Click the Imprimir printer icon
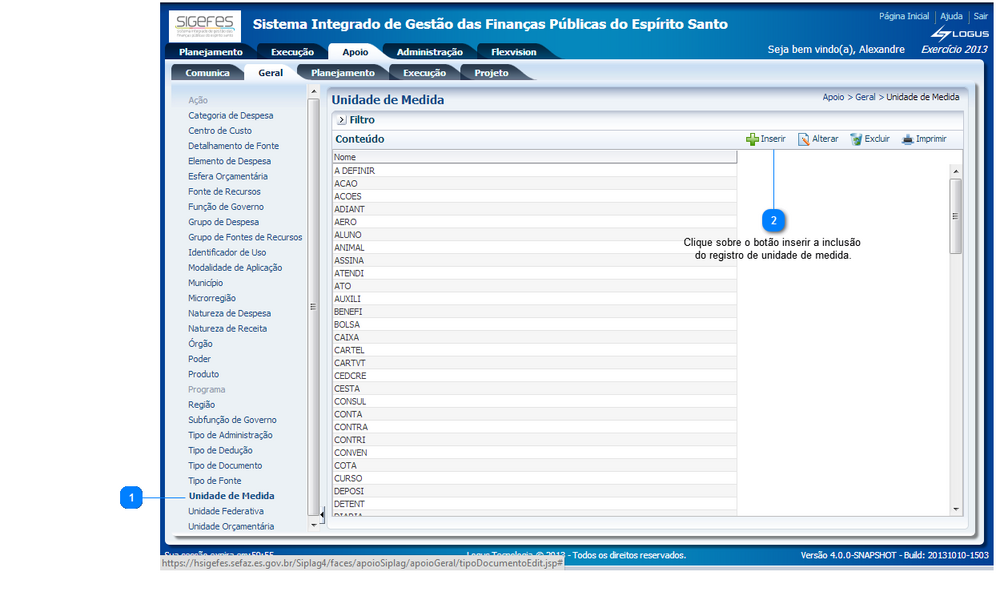The width and height of the screenshot is (1000, 600). tap(907, 140)
